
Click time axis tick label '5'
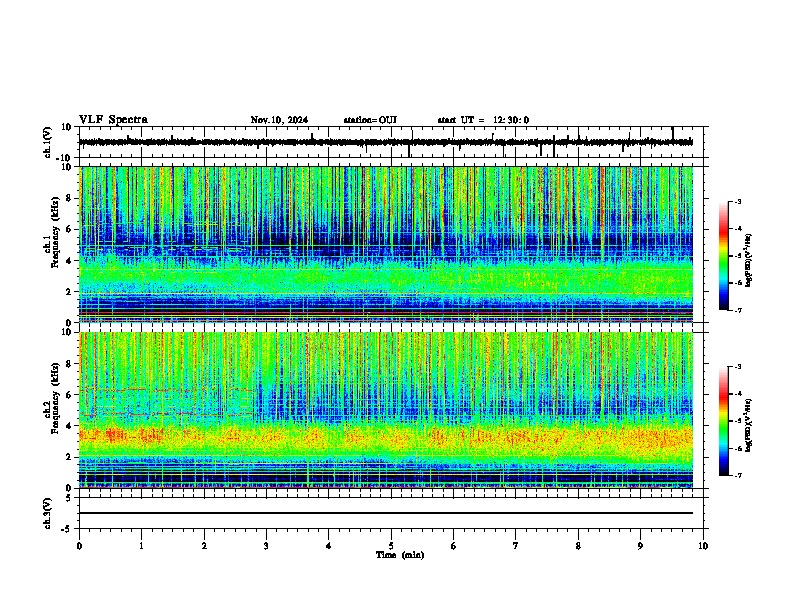coord(391,546)
